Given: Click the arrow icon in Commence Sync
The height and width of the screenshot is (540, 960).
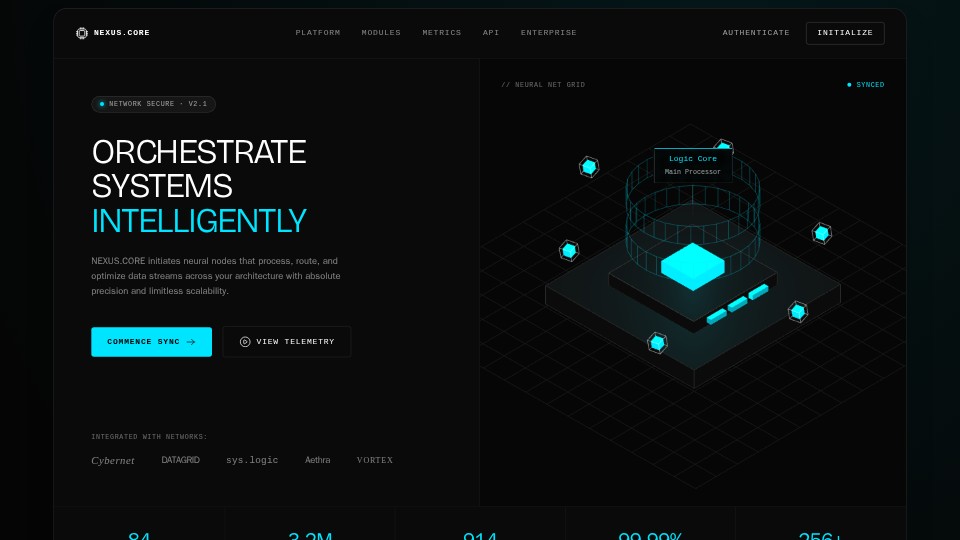Looking at the screenshot, I should (x=191, y=342).
